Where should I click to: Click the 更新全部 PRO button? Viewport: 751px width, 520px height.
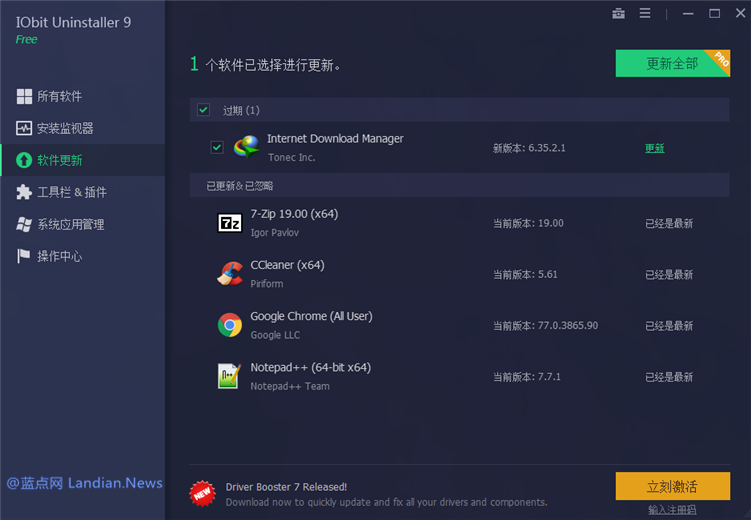[x=672, y=63]
